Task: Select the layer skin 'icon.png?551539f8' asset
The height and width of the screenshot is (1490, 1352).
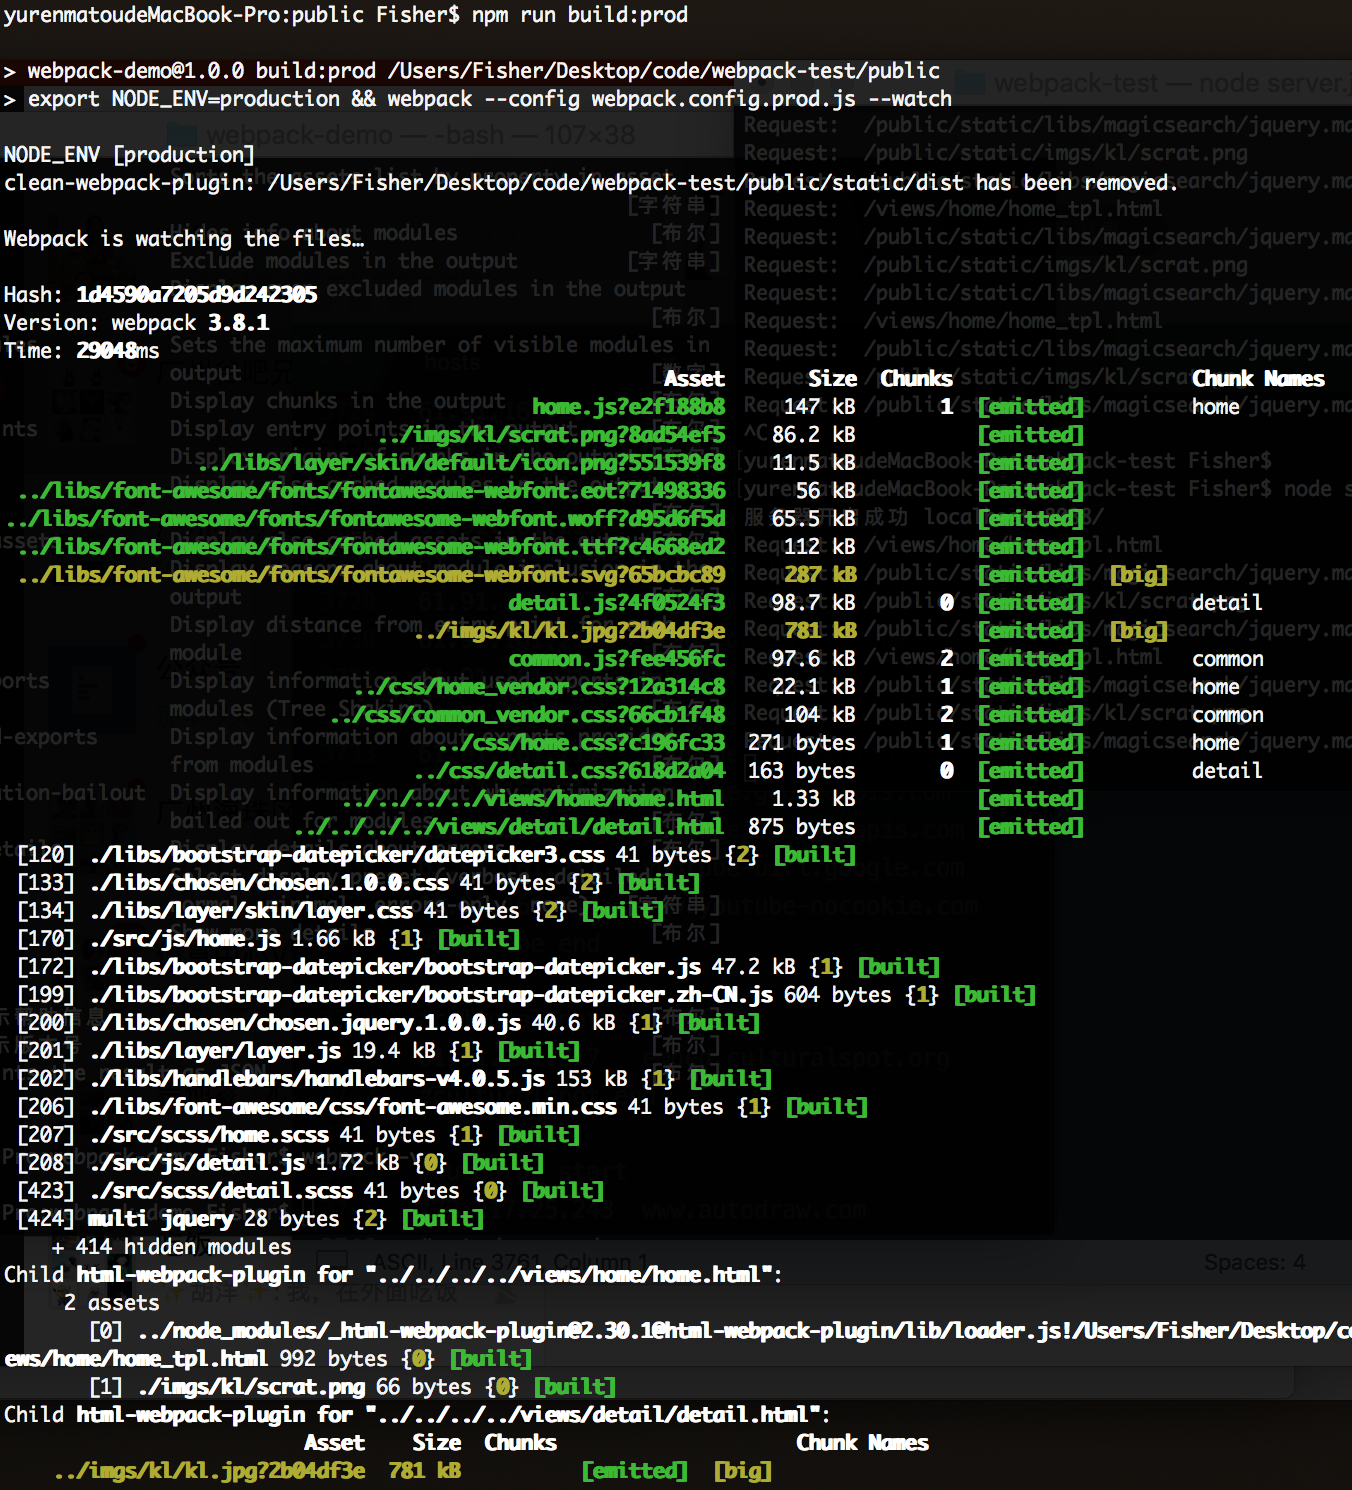Action: (462, 463)
